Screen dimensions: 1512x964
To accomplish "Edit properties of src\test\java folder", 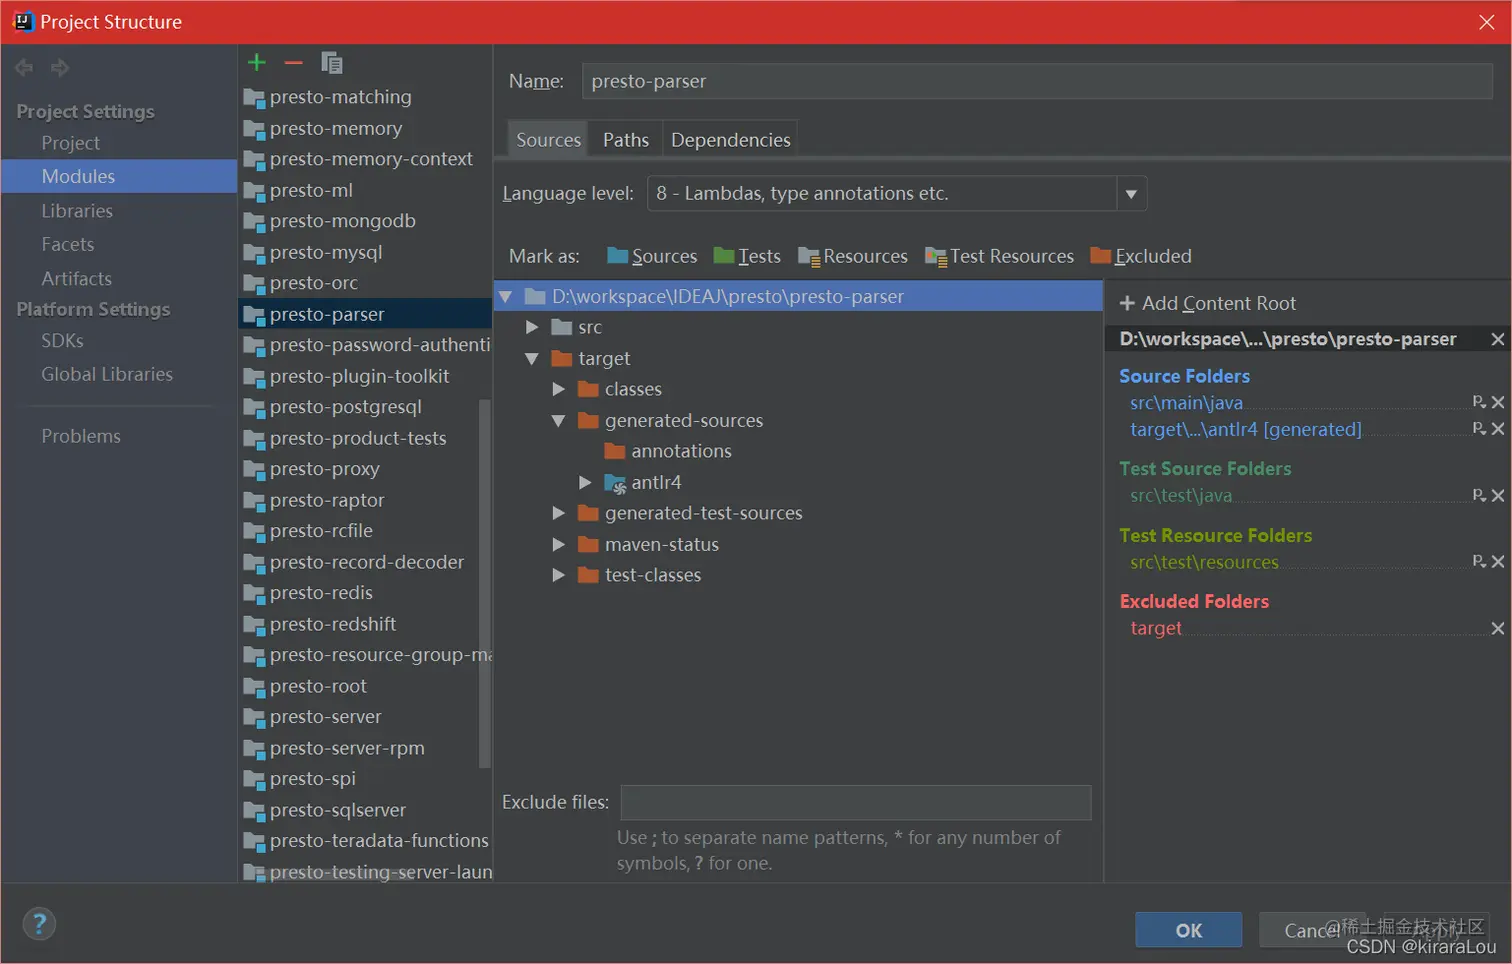I will tap(1479, 495).
